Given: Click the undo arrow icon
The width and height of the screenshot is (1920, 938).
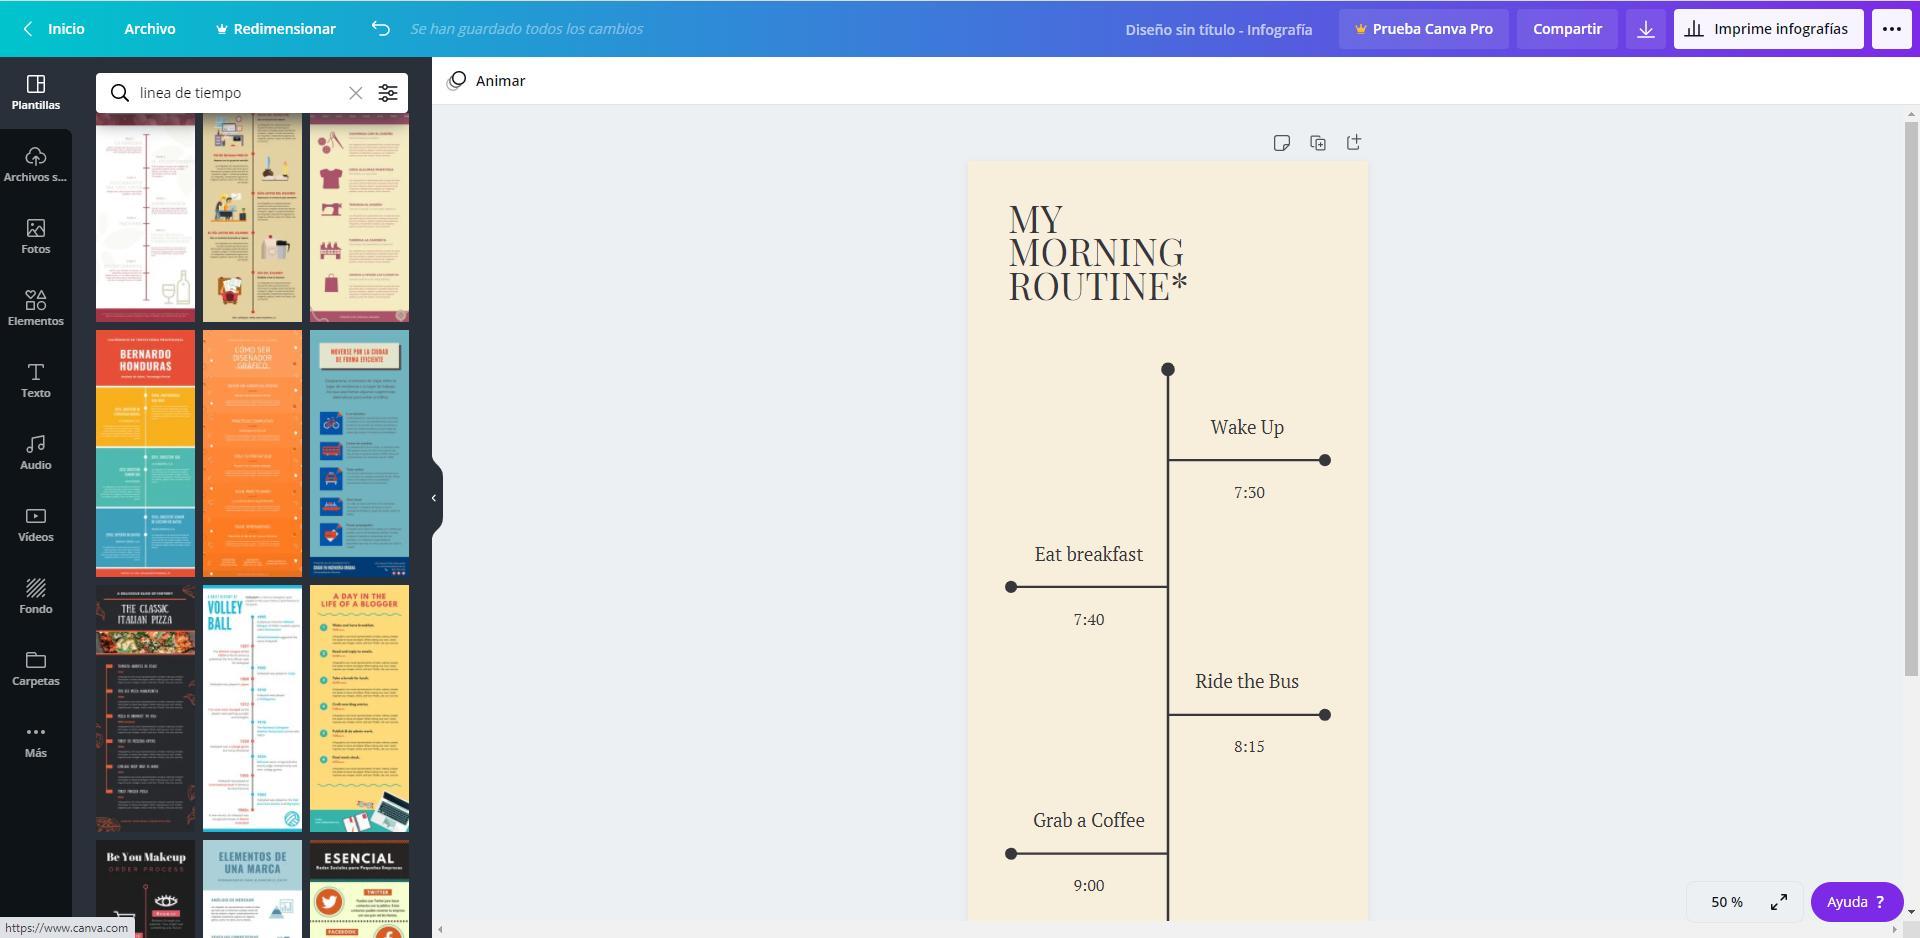Looking at the screenshot, I should click(380, 29).
